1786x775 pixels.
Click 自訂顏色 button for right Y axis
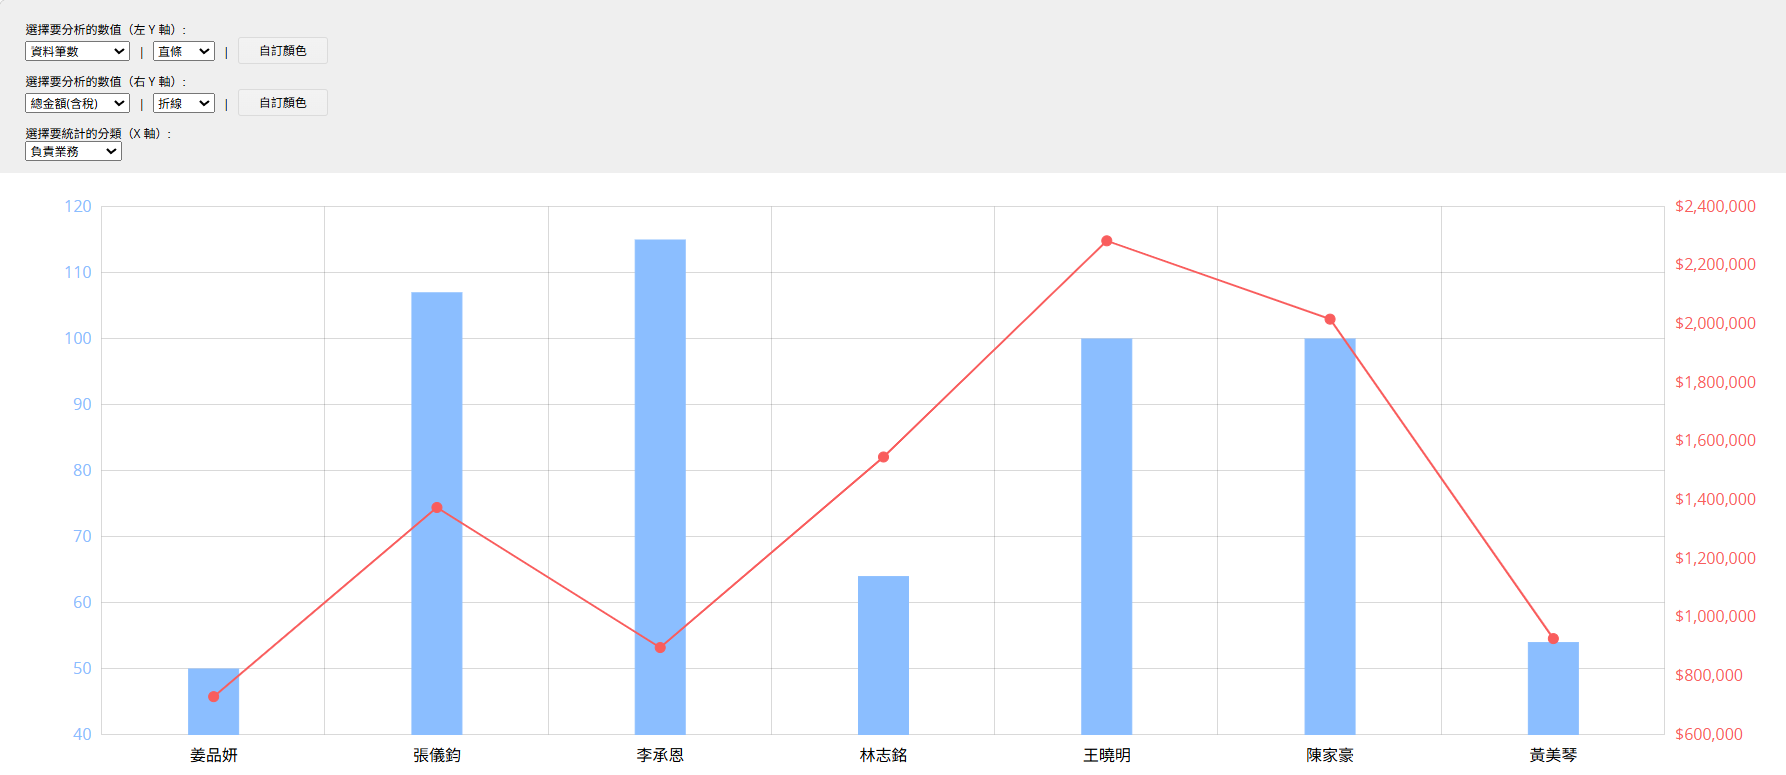(x=283, y=103)
